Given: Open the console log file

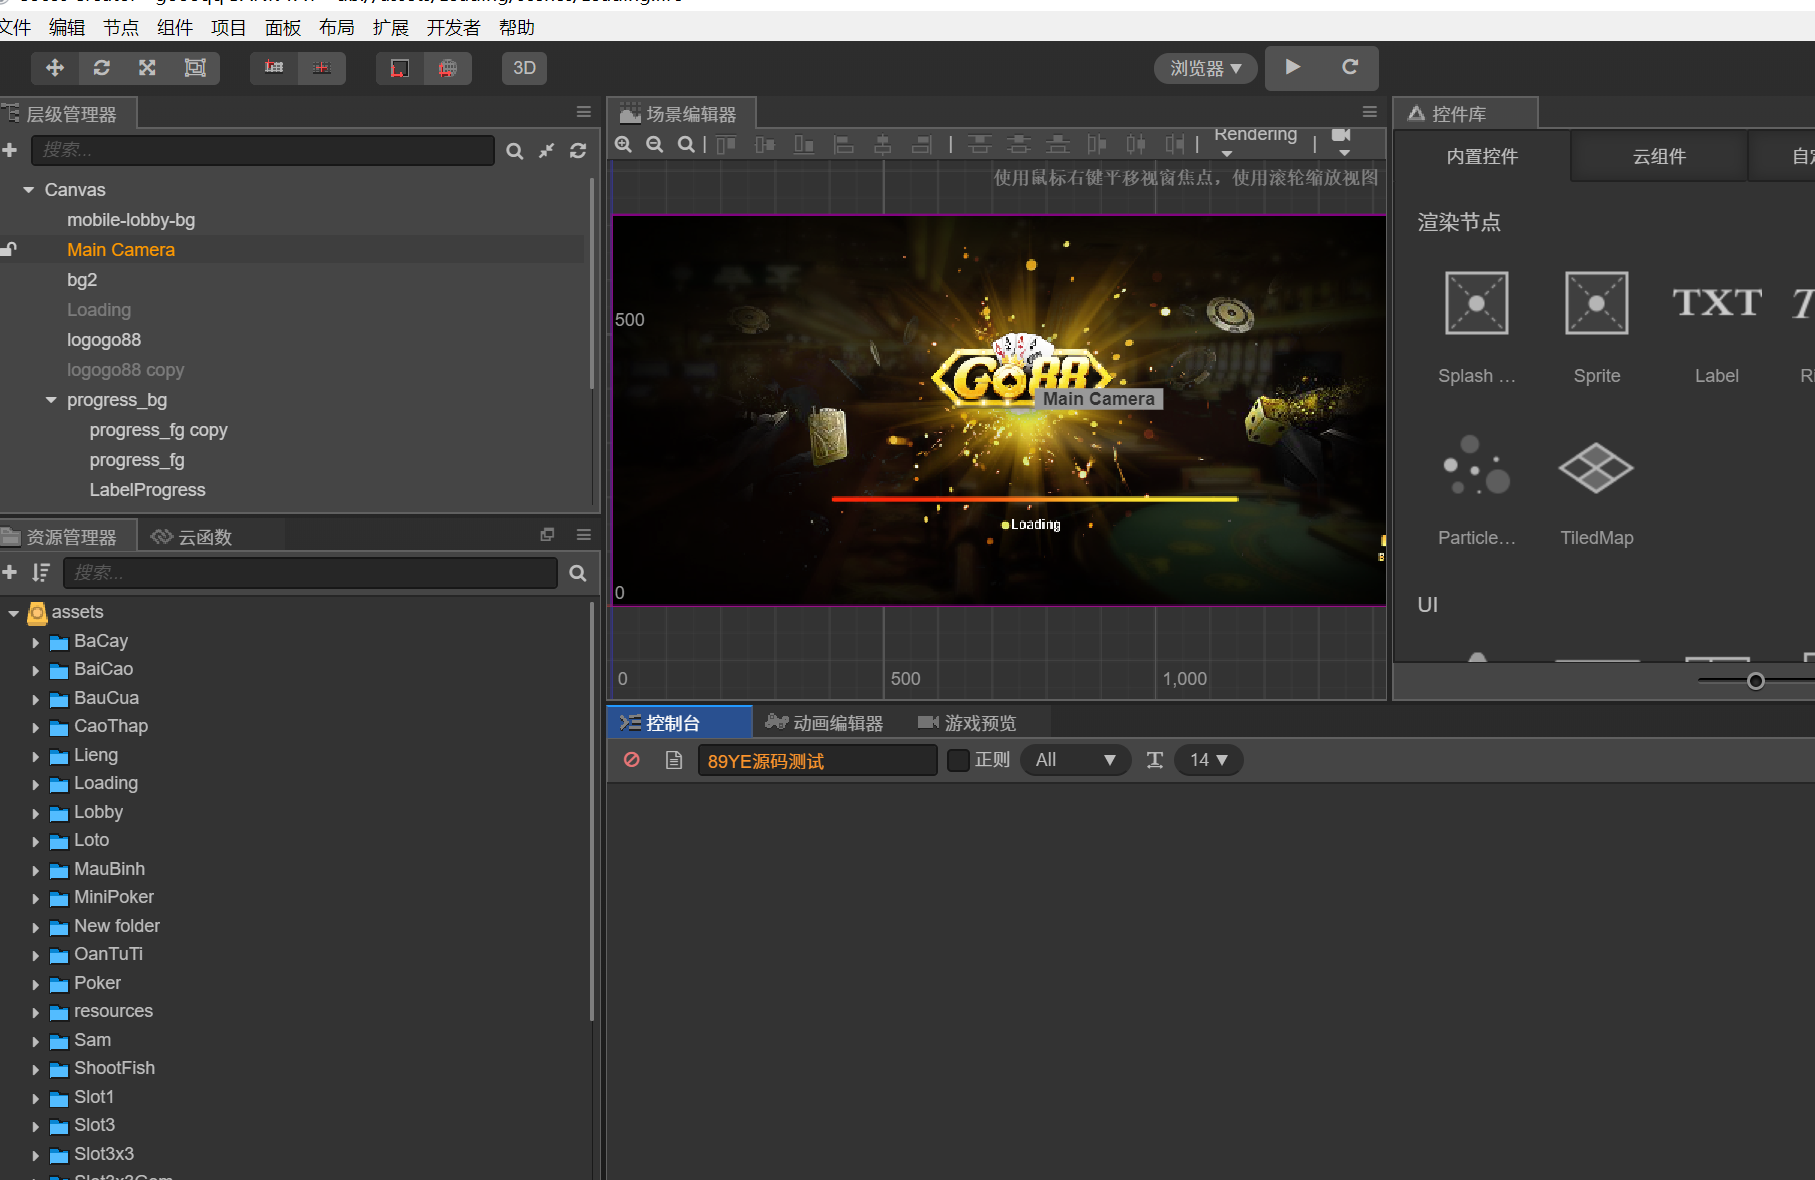Looking at the screenshot, I should coord(674,760).
